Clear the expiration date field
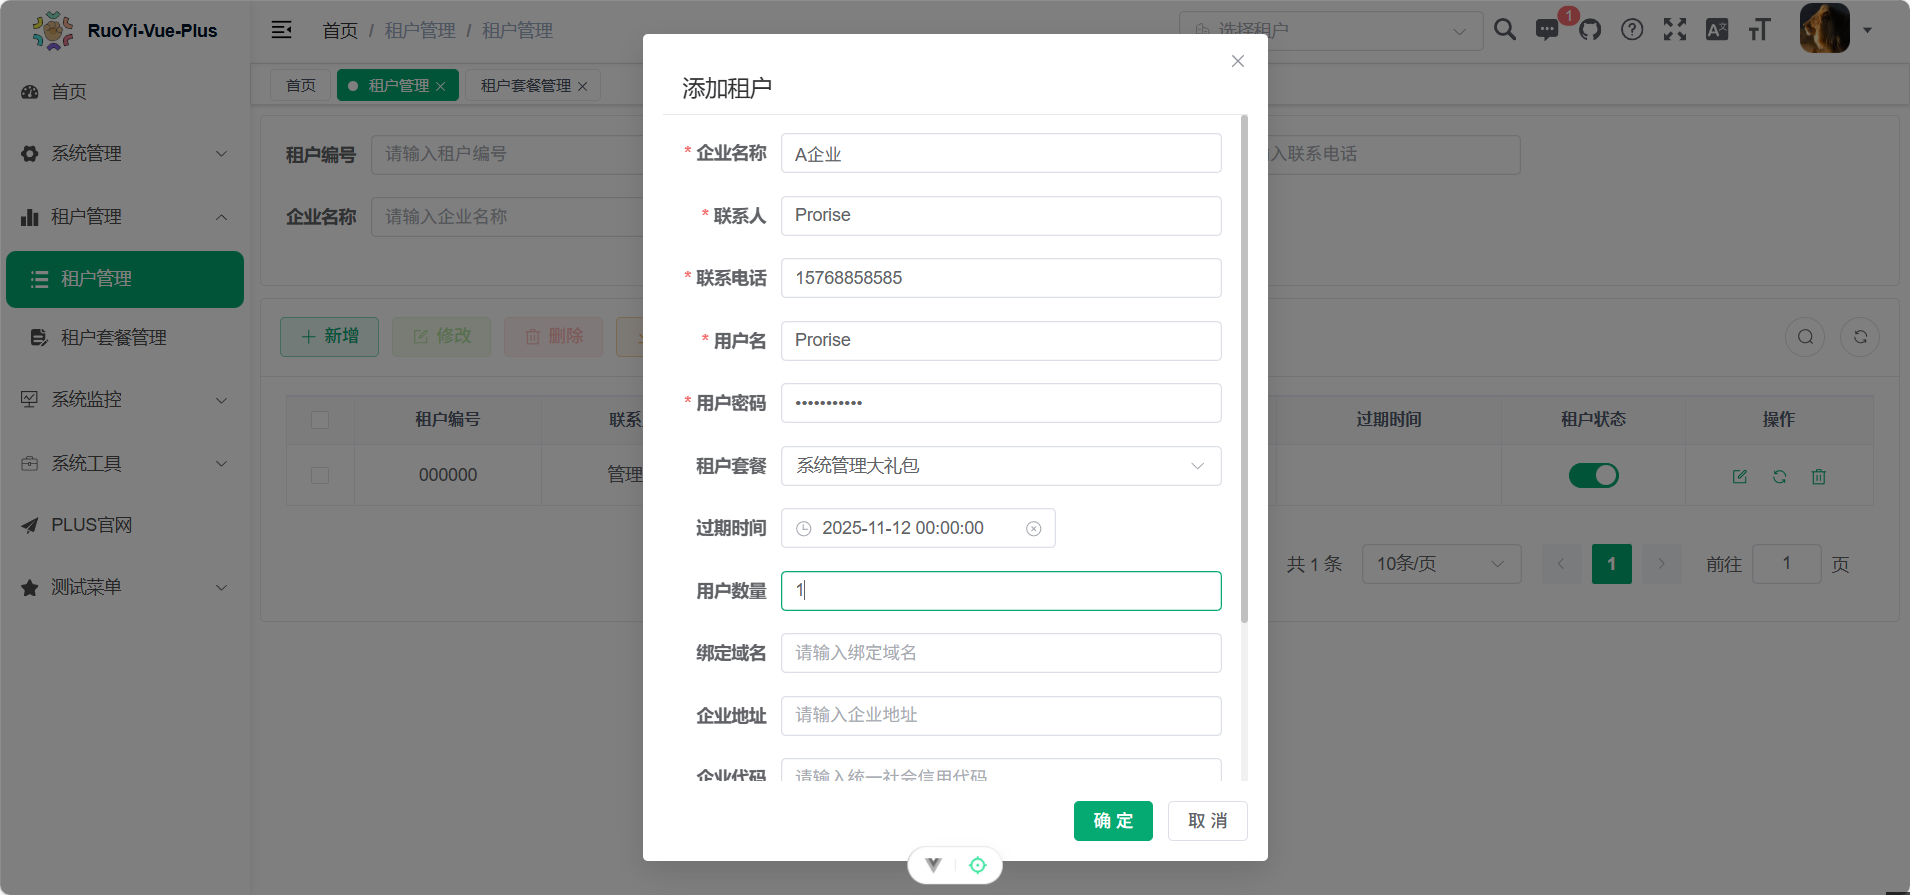1910x895 pixels. pos(1034,529)
